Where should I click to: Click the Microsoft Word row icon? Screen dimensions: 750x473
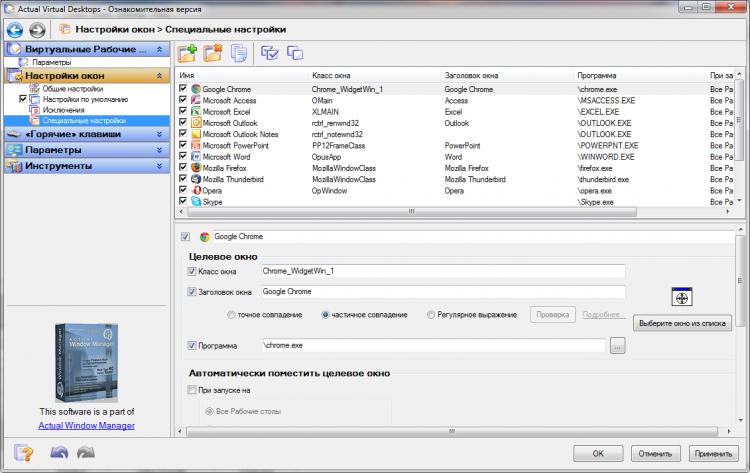(196, 156)
